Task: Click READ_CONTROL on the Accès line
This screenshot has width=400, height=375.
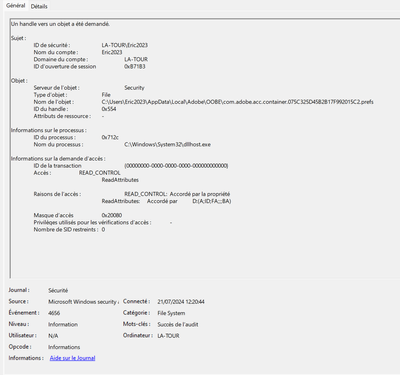Action: pos(100,173)
